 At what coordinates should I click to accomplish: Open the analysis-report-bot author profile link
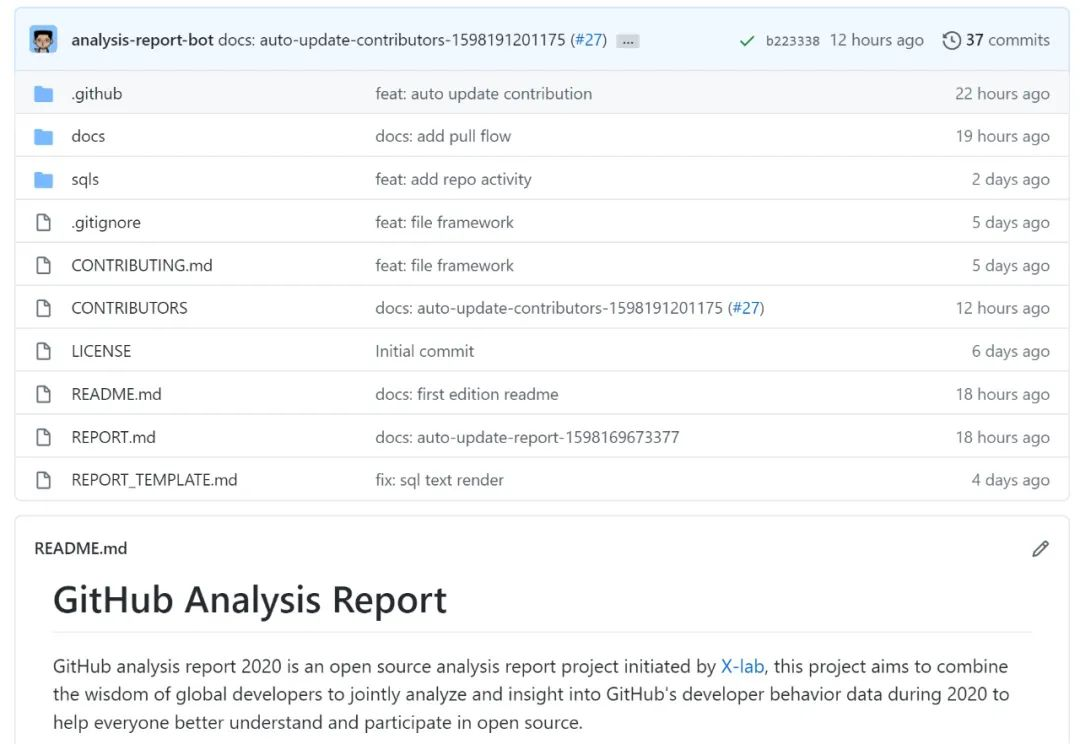click(x=142, y=40)
